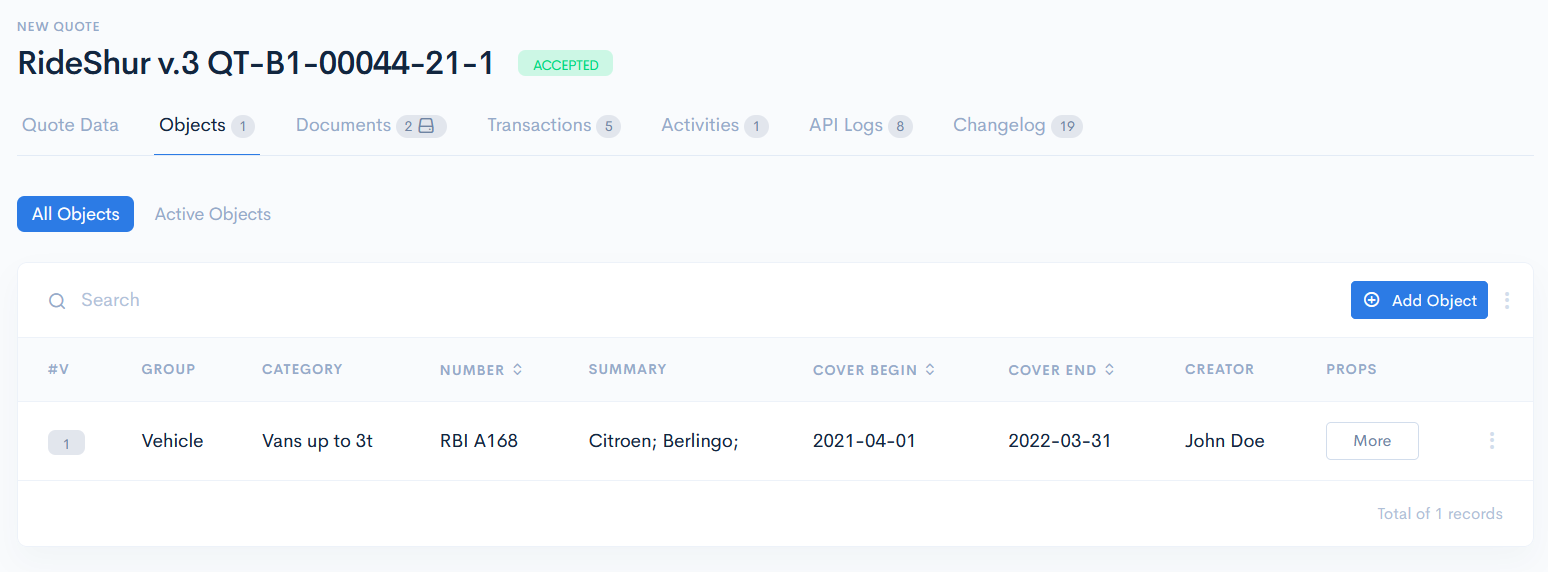Open the Quote Data tab
Image resolution: width=1548 pixels, height=572 pixels.
70,125
